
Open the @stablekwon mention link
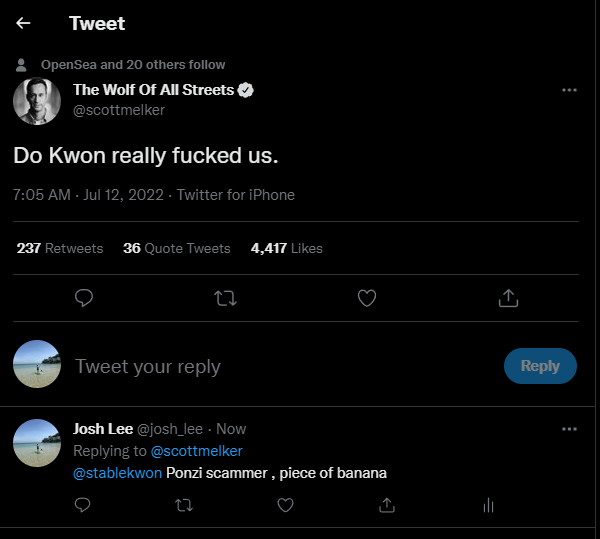click(117, 473)
